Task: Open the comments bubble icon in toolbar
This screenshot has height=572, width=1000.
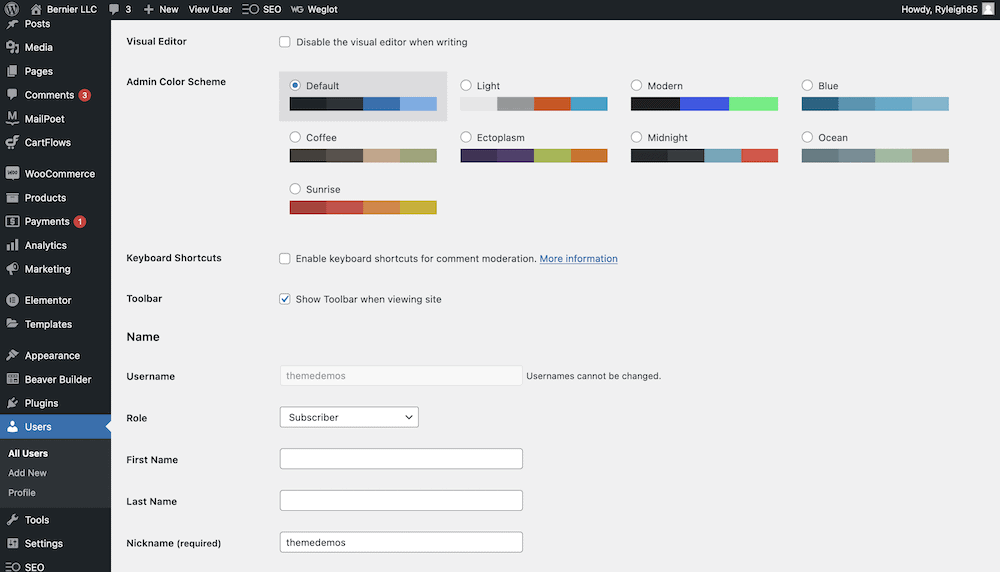Action: (114, 9)
